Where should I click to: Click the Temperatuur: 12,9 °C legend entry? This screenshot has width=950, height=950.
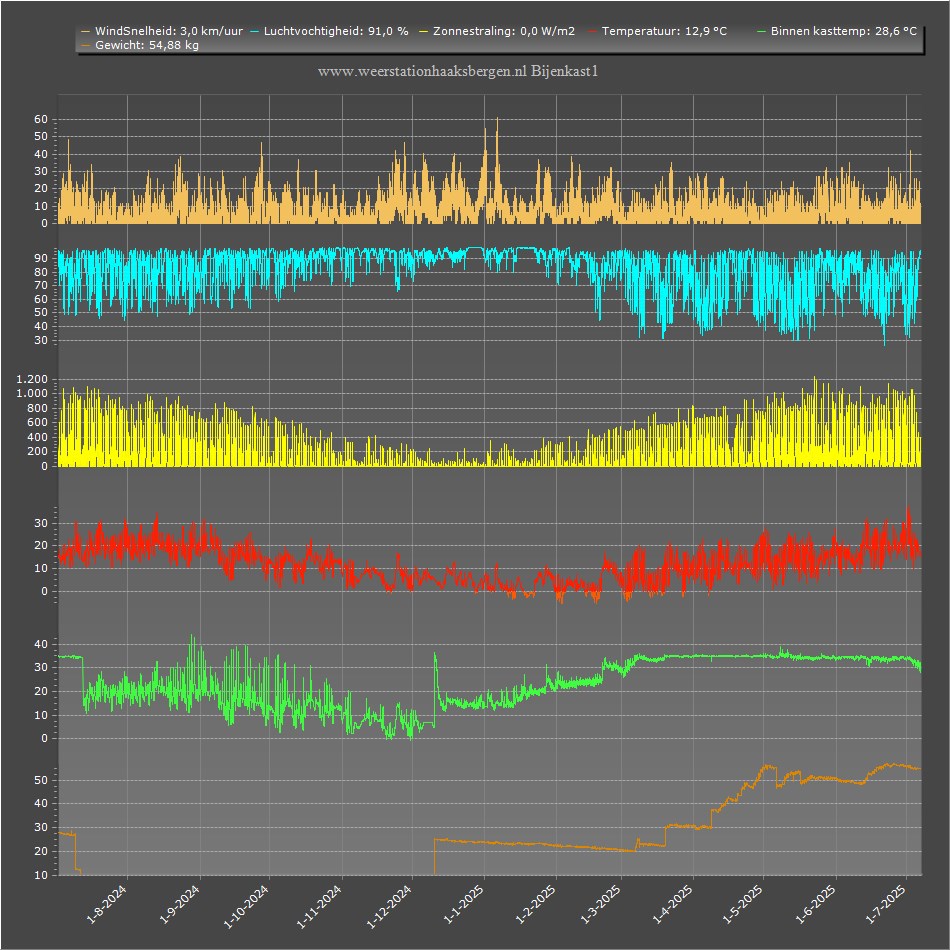tap(657, 31)
